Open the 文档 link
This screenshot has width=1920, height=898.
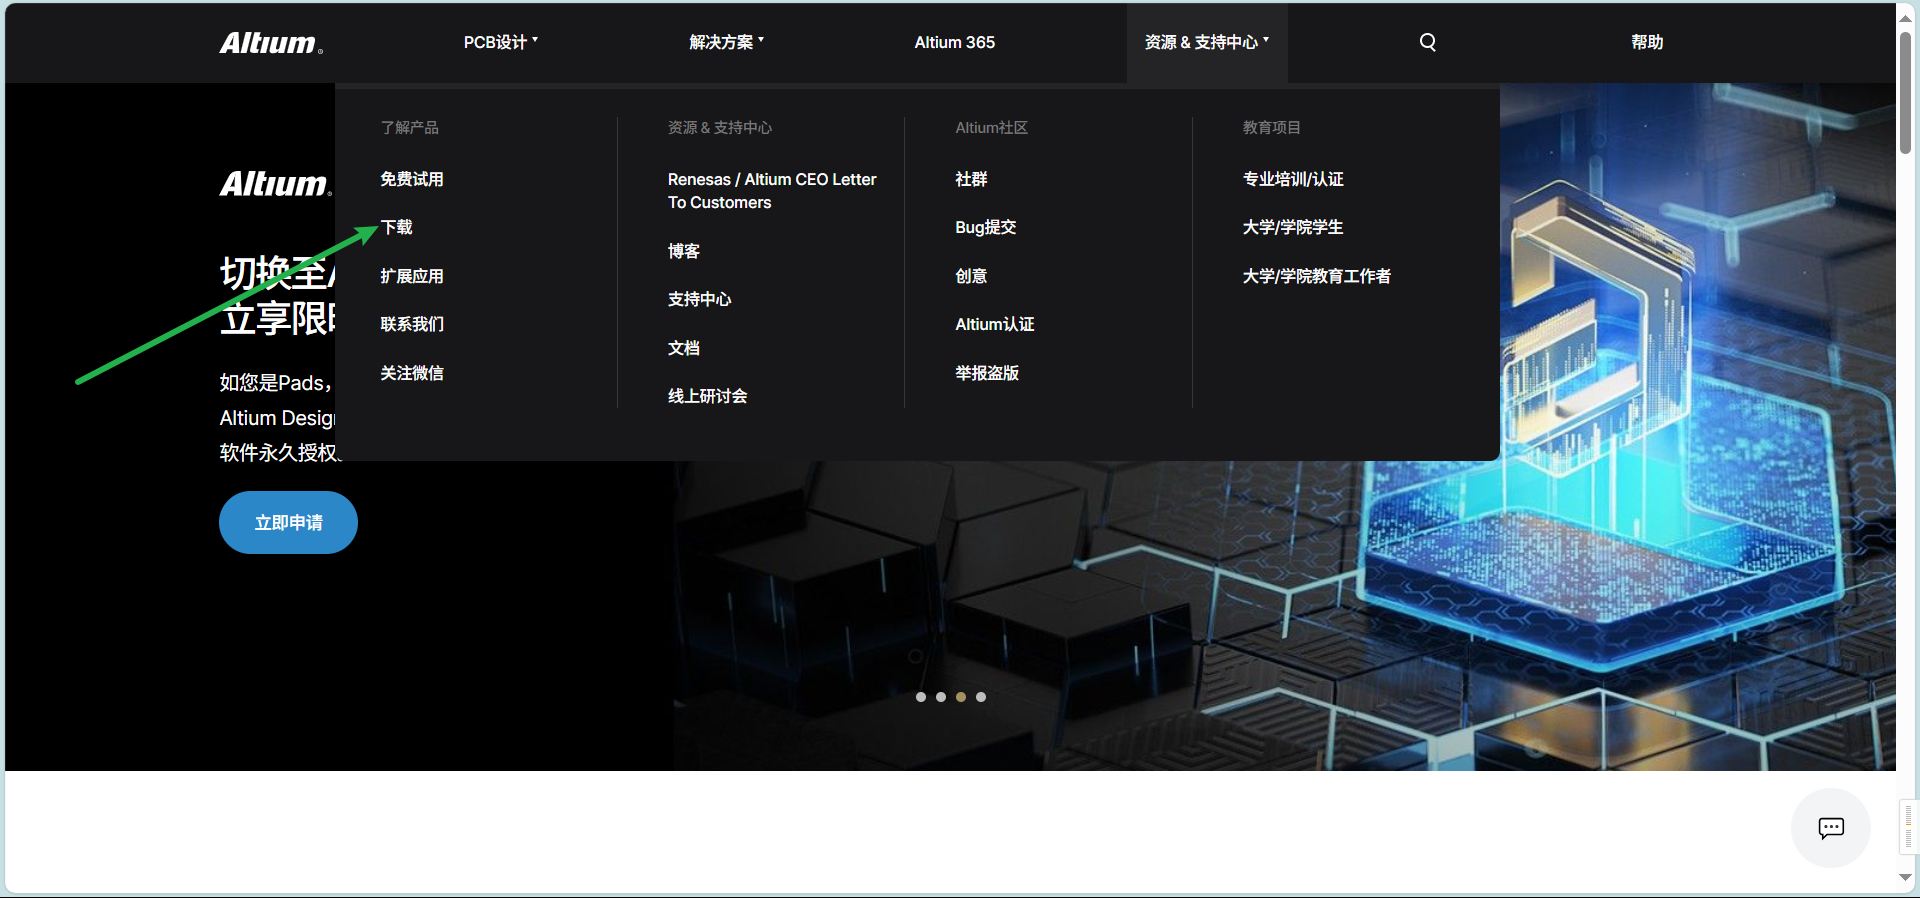(x=684, y=348)
